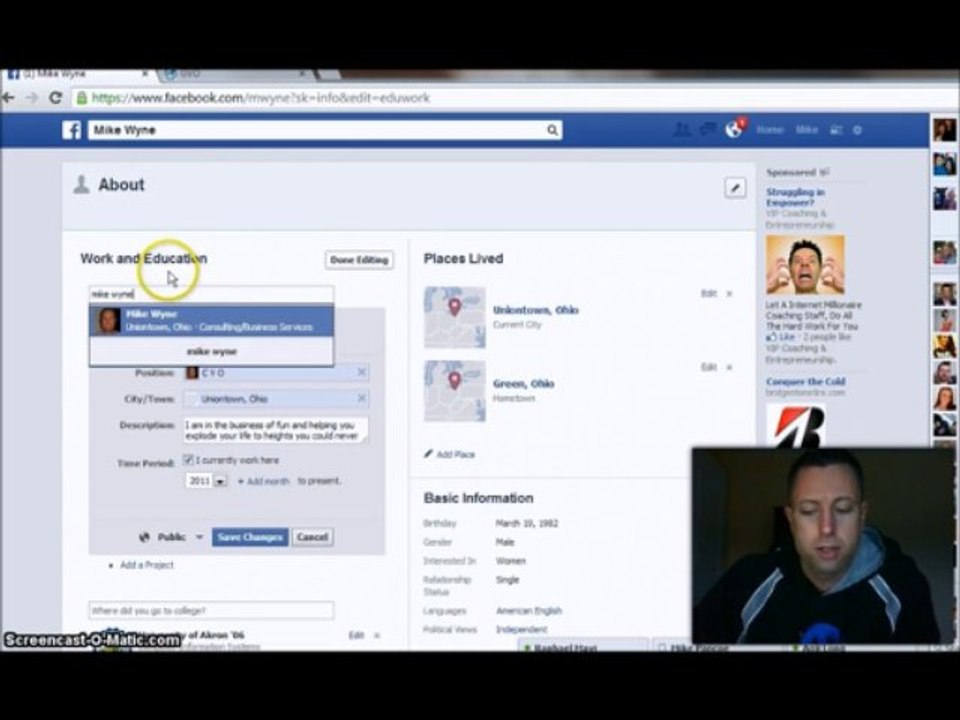The height and width of the screenshot is (720, 960).
Task: Click Done Editing button
Action: tap(359, 260)
